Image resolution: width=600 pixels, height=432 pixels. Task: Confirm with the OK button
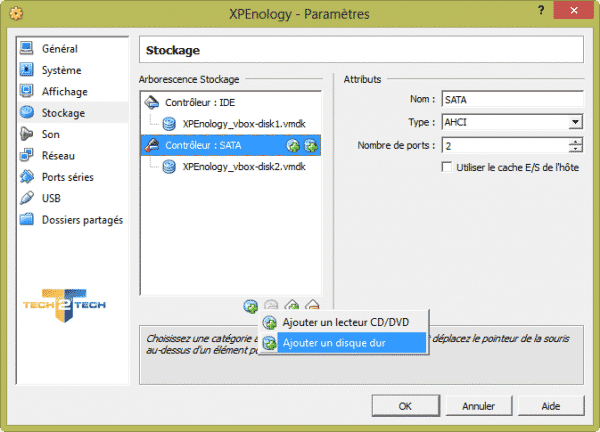click(406, 406)
